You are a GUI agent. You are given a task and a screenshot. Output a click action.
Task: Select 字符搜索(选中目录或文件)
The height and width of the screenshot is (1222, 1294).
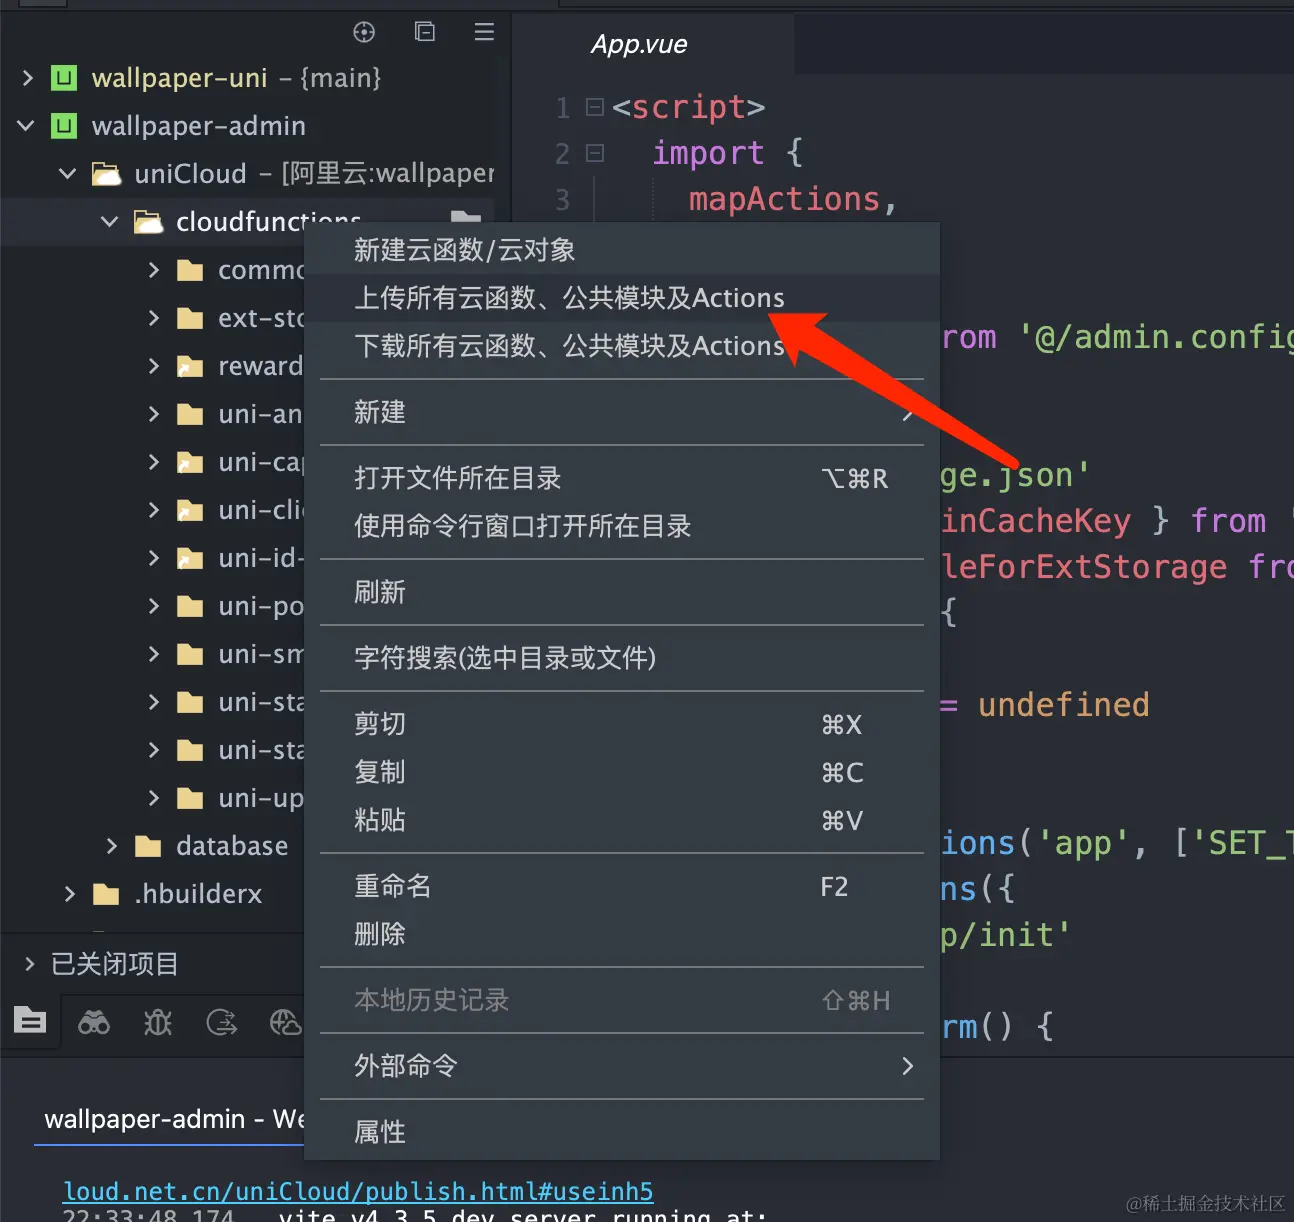point(621,658)
